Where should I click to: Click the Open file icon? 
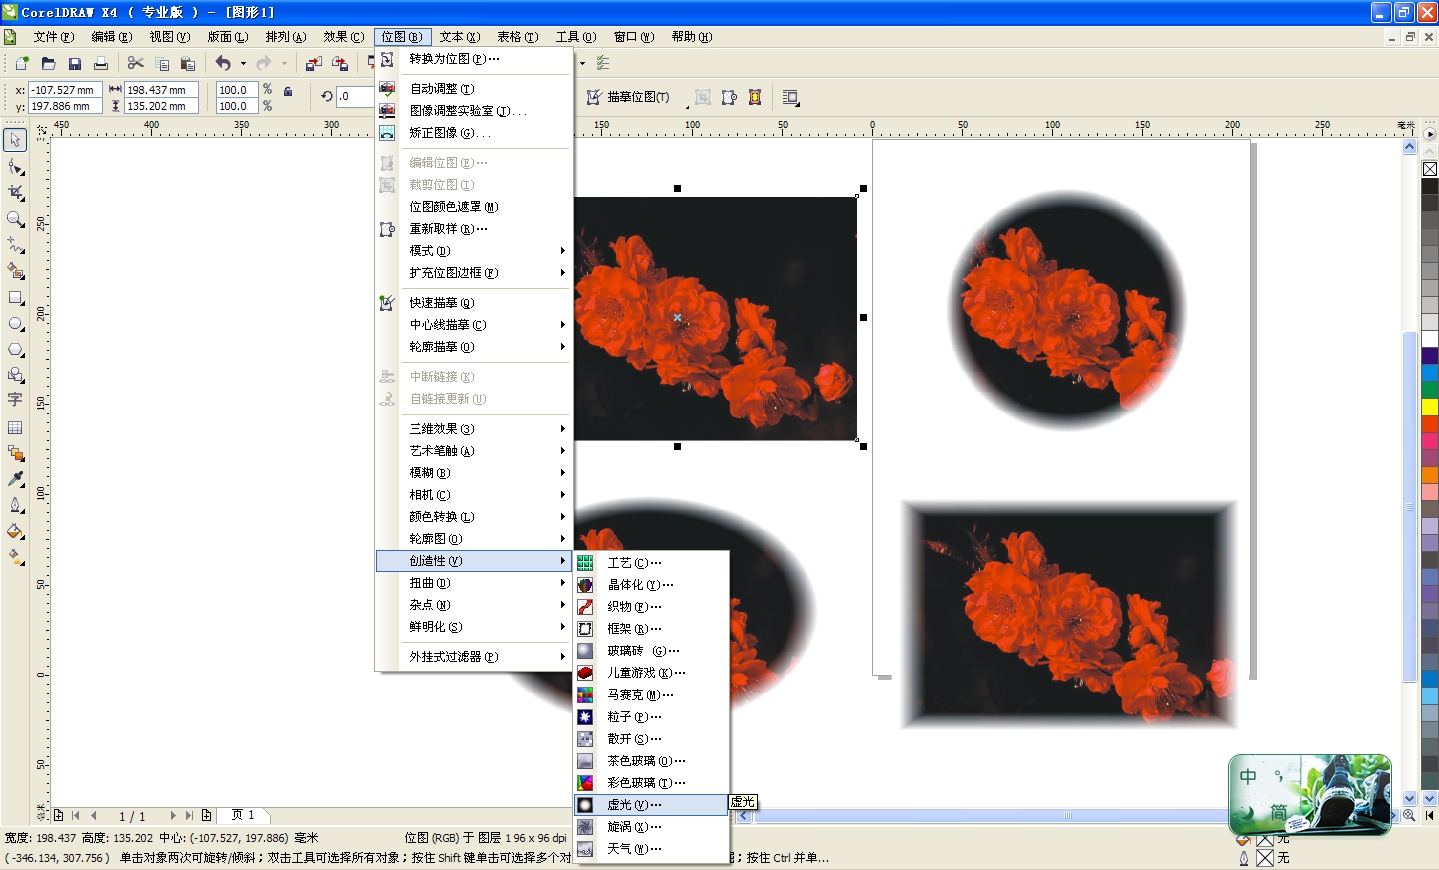point(48,64)
